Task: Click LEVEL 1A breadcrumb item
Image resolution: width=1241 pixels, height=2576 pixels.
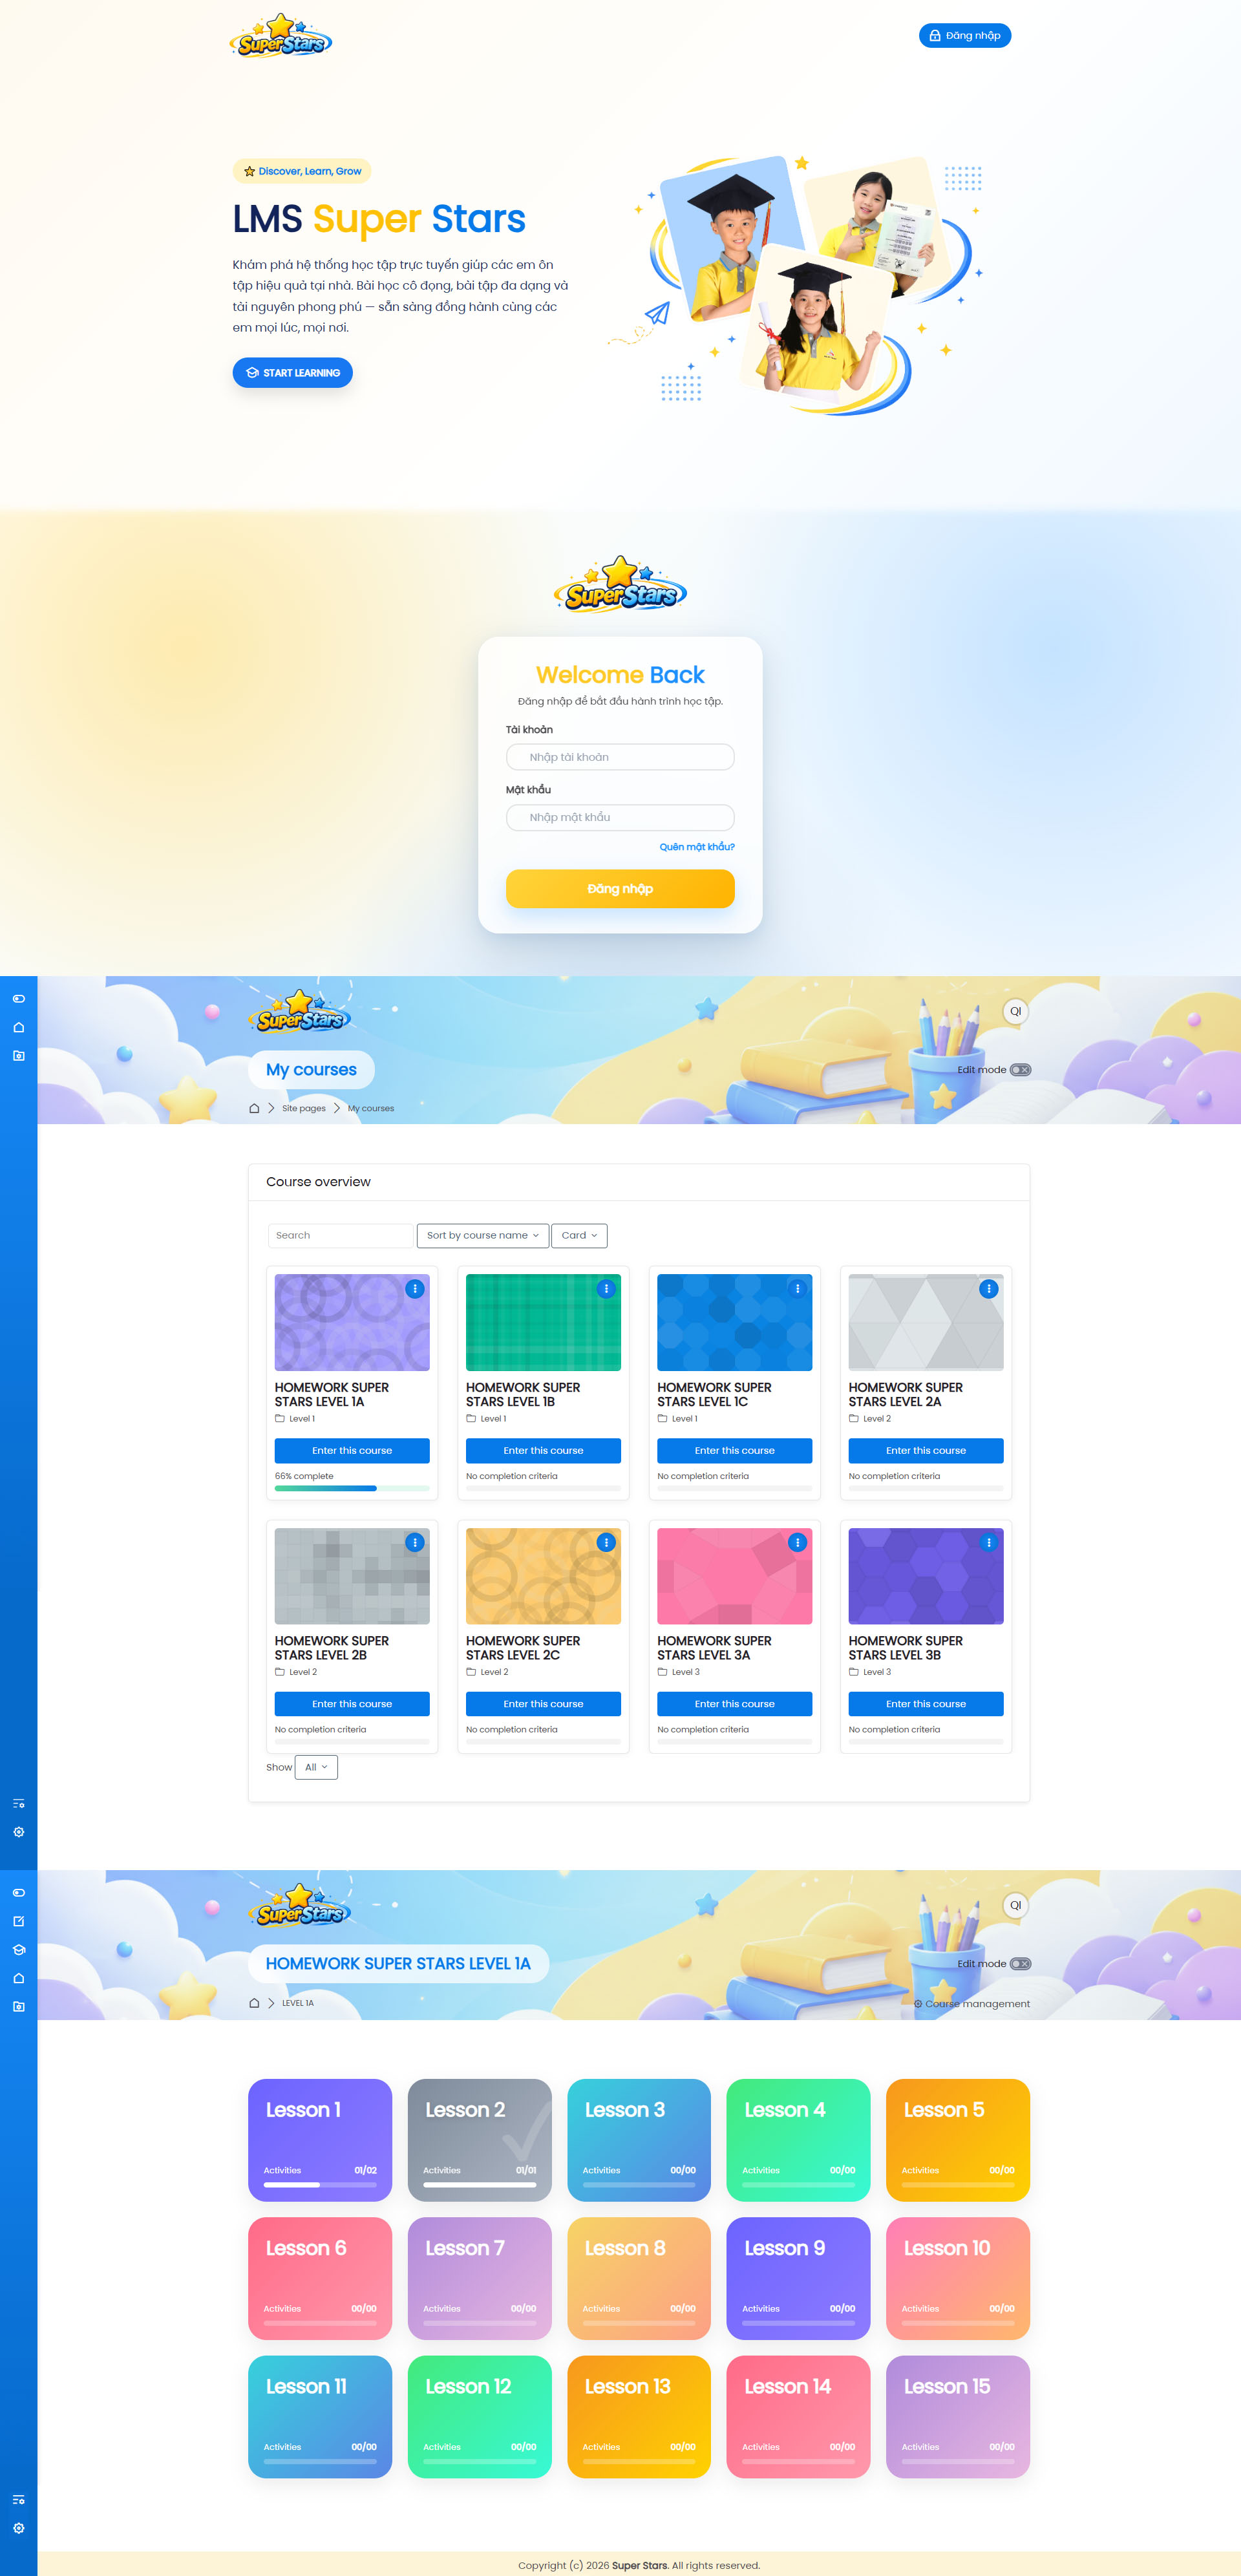Action: click(298, 2003)
